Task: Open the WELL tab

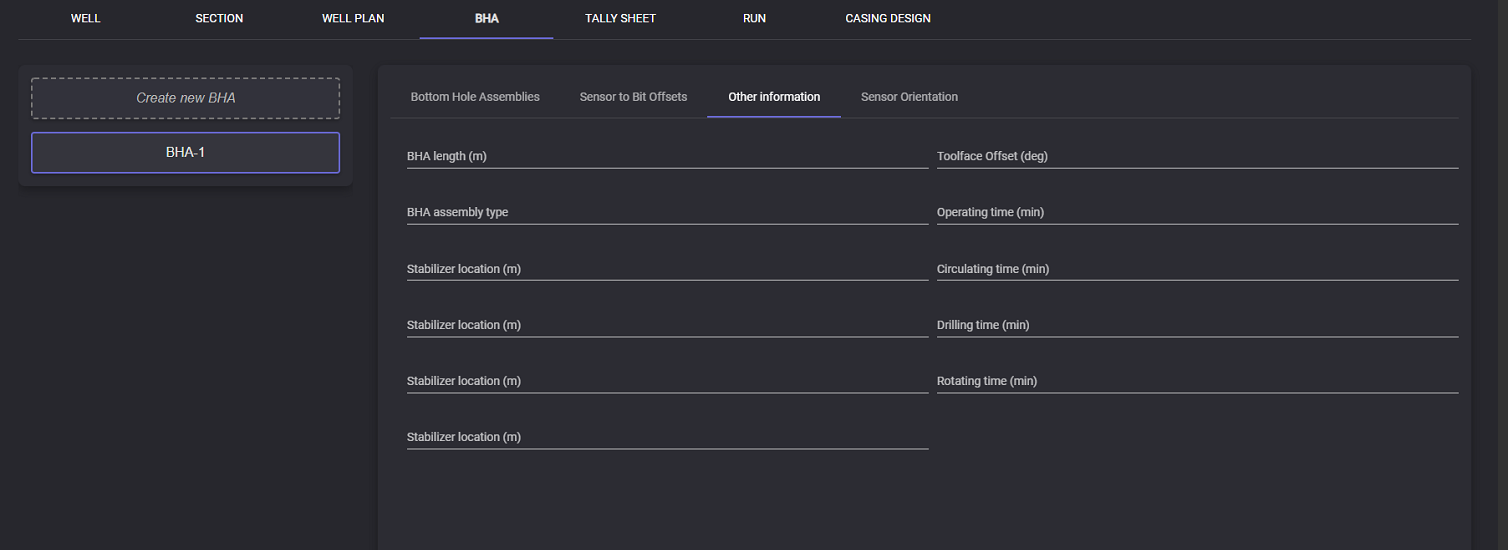Action: coord(86,18)
